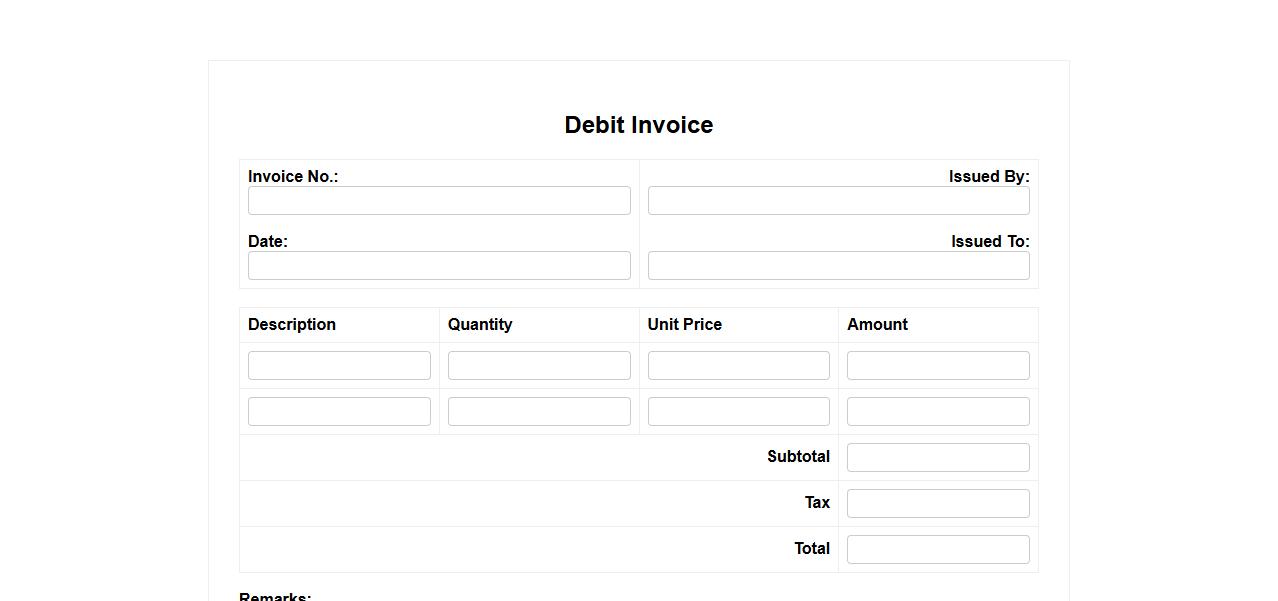1278x601 pixels.
Task: Click second row Description field
Action: [339, 411]
